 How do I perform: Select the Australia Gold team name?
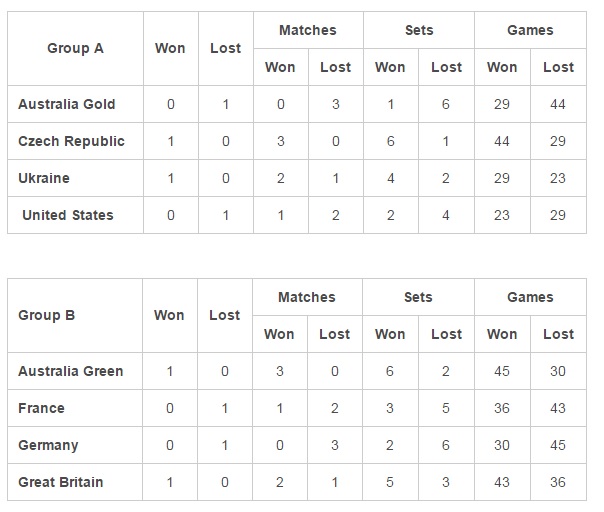[x=67, y=104]
